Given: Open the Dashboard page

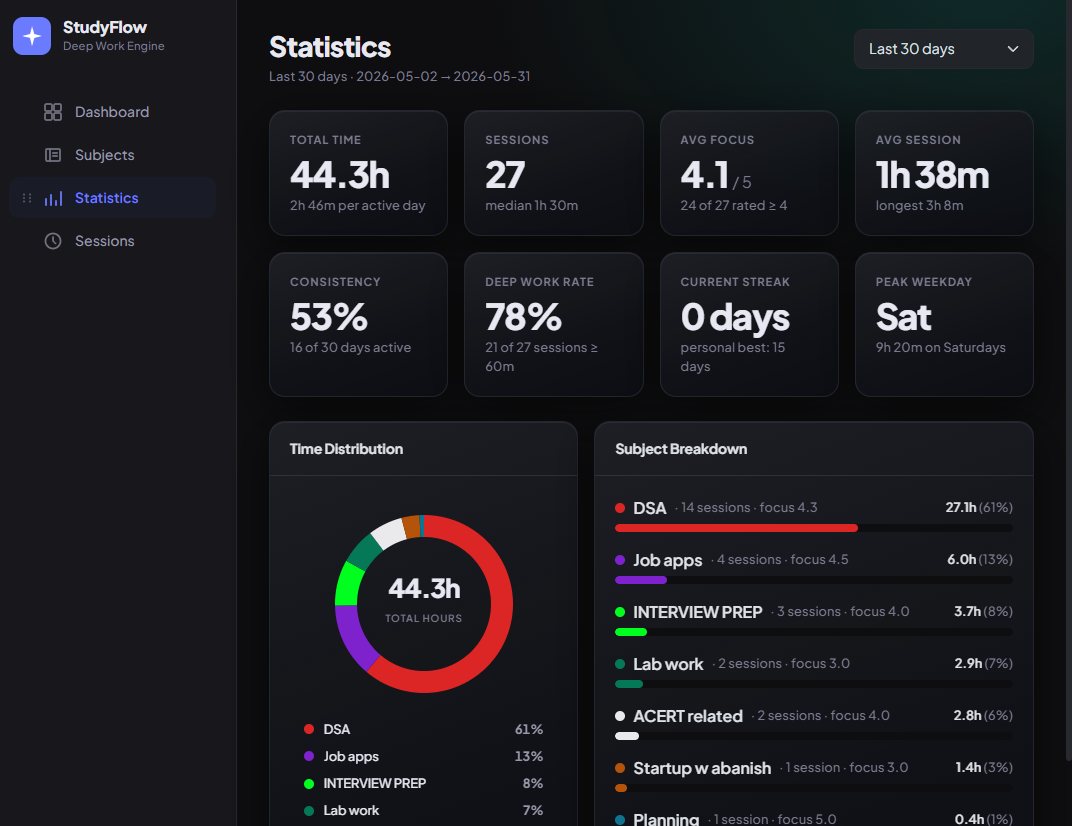Looking at the screenshot, I should (113, 112).
